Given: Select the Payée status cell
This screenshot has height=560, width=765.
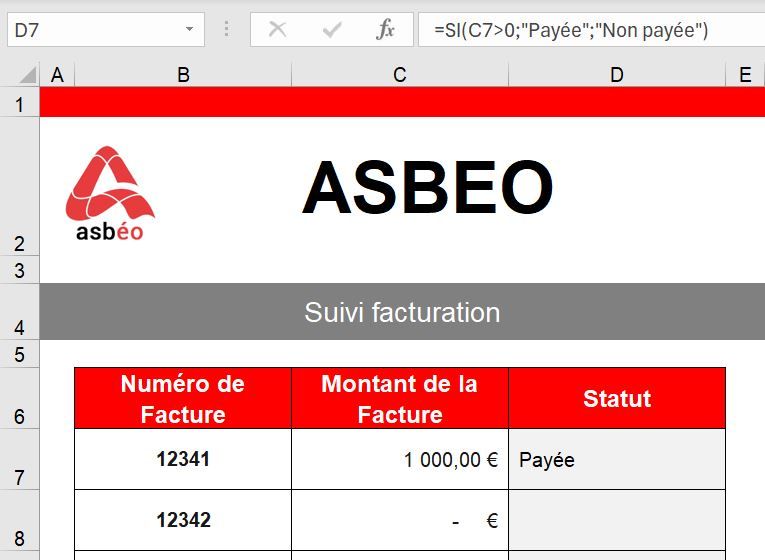Looking at the screenshot, I should 617,459.
